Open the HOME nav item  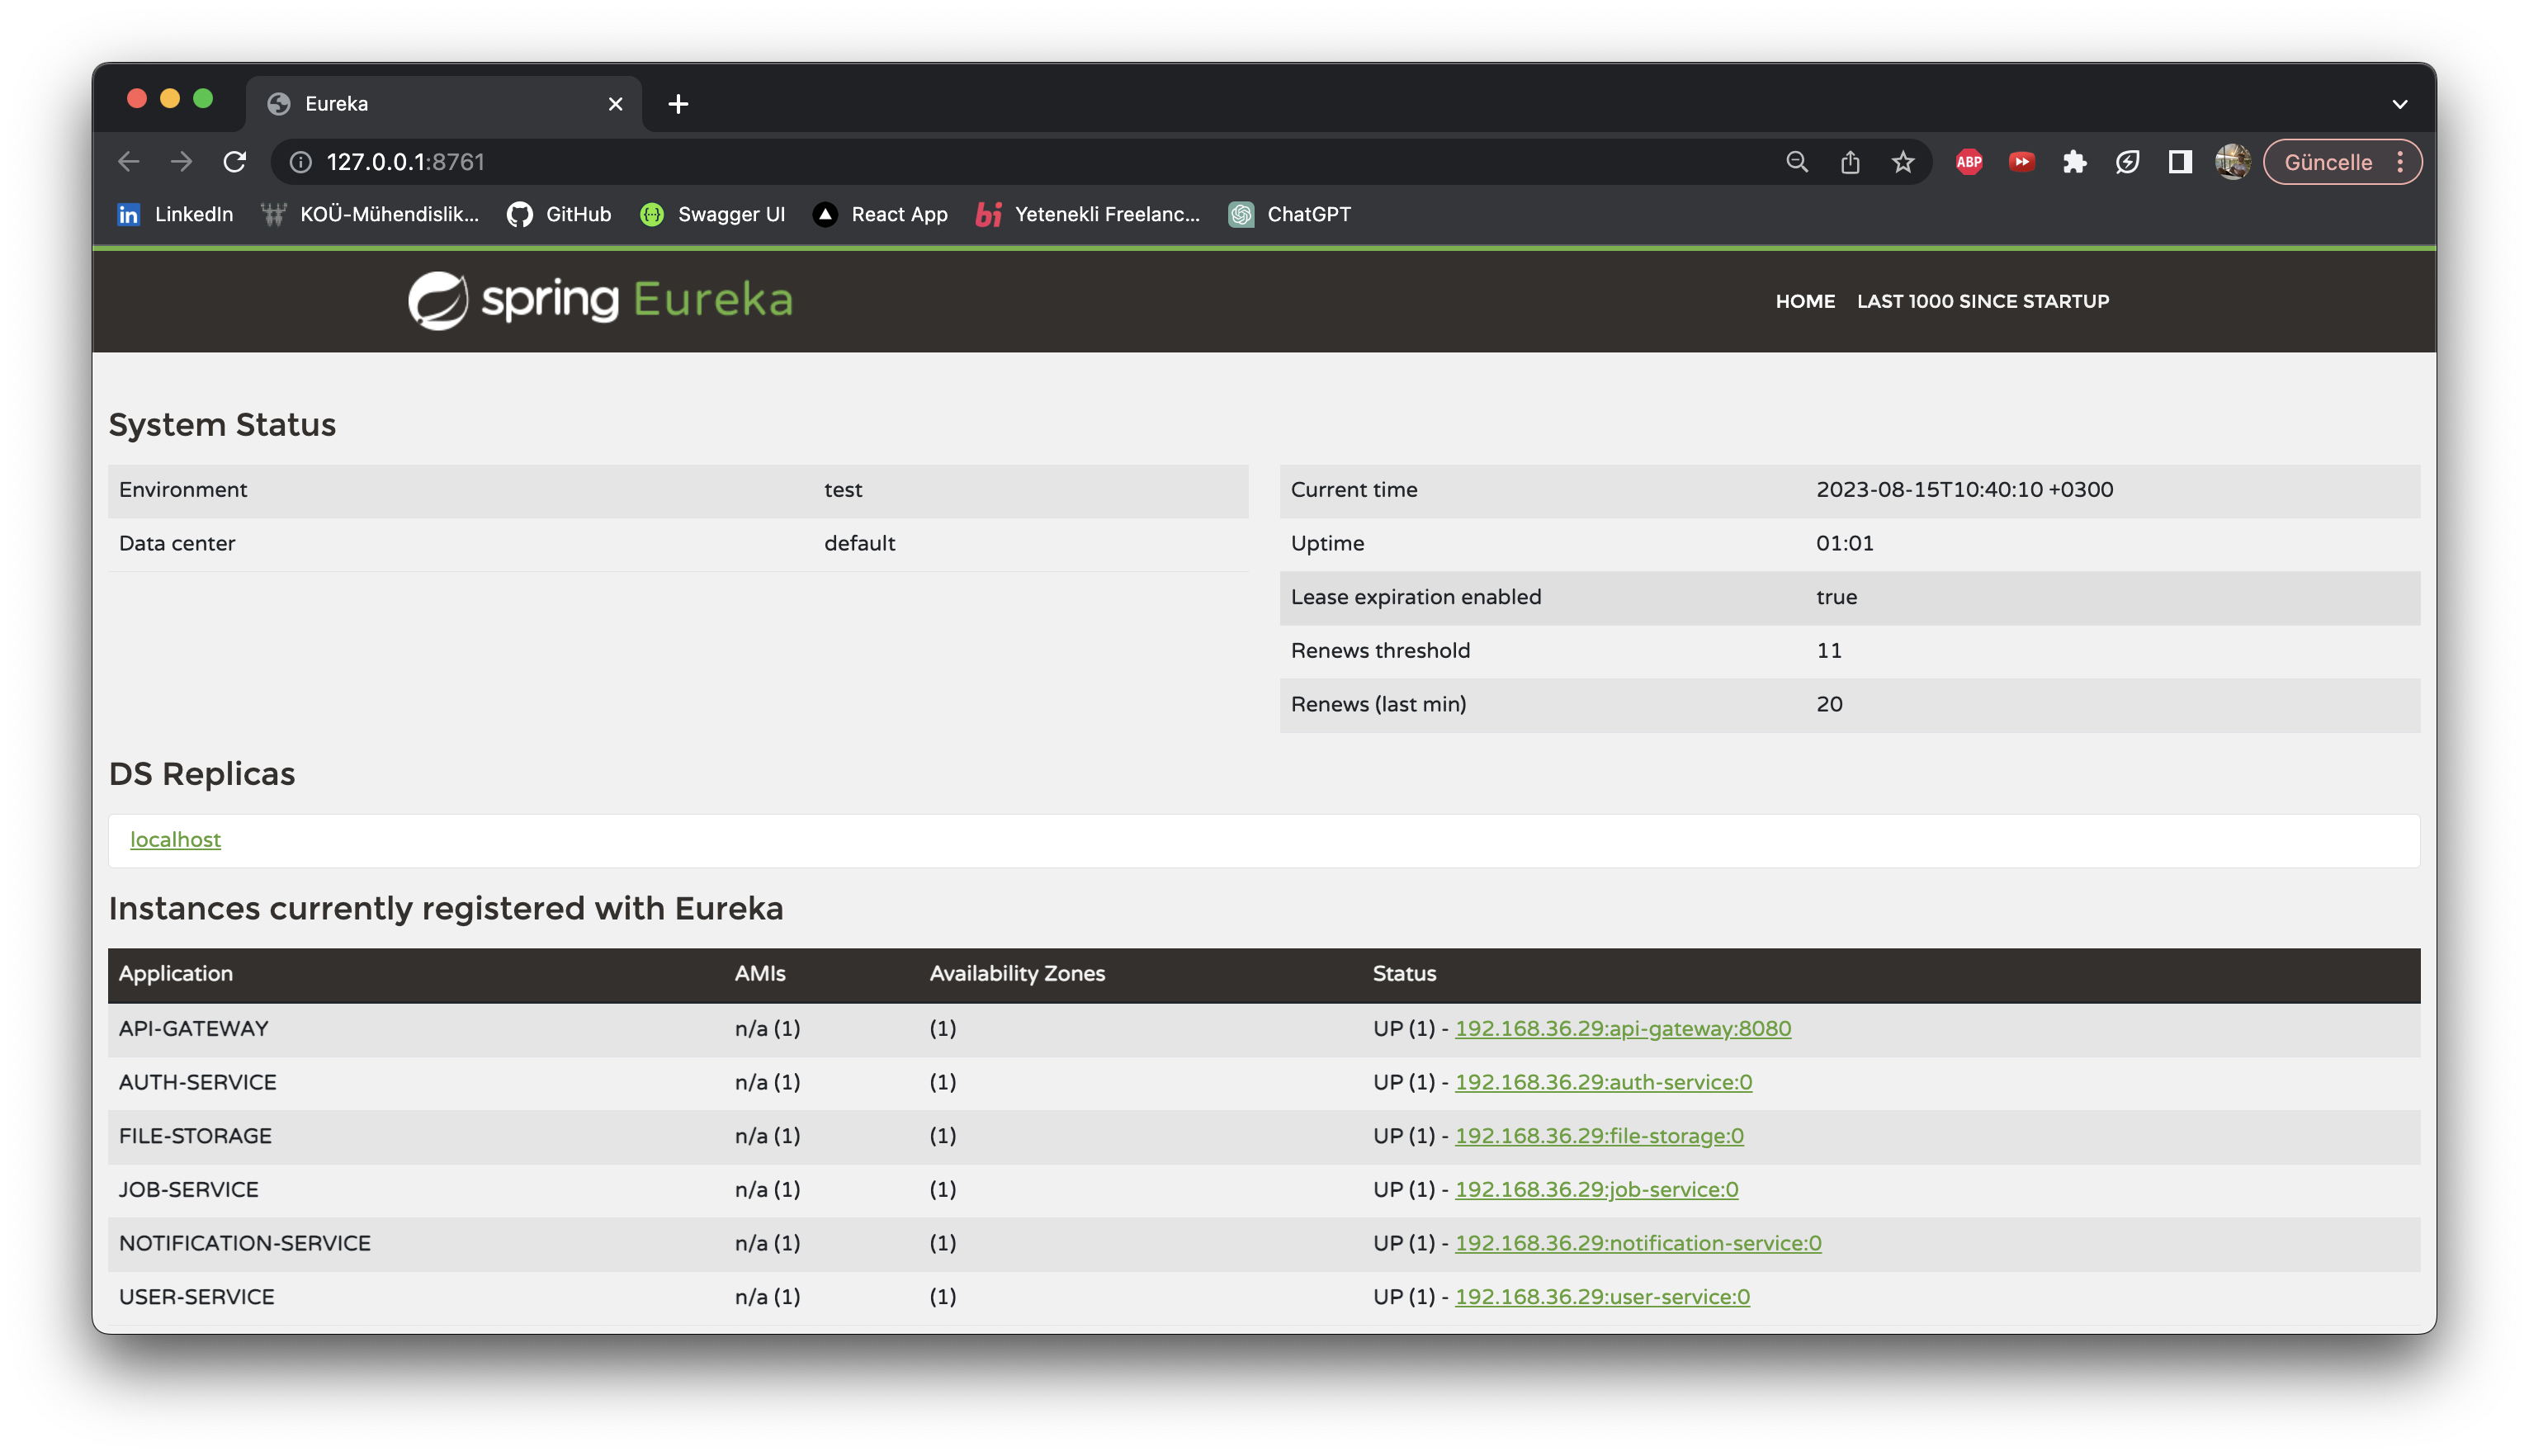click(x=1804, y=301)
